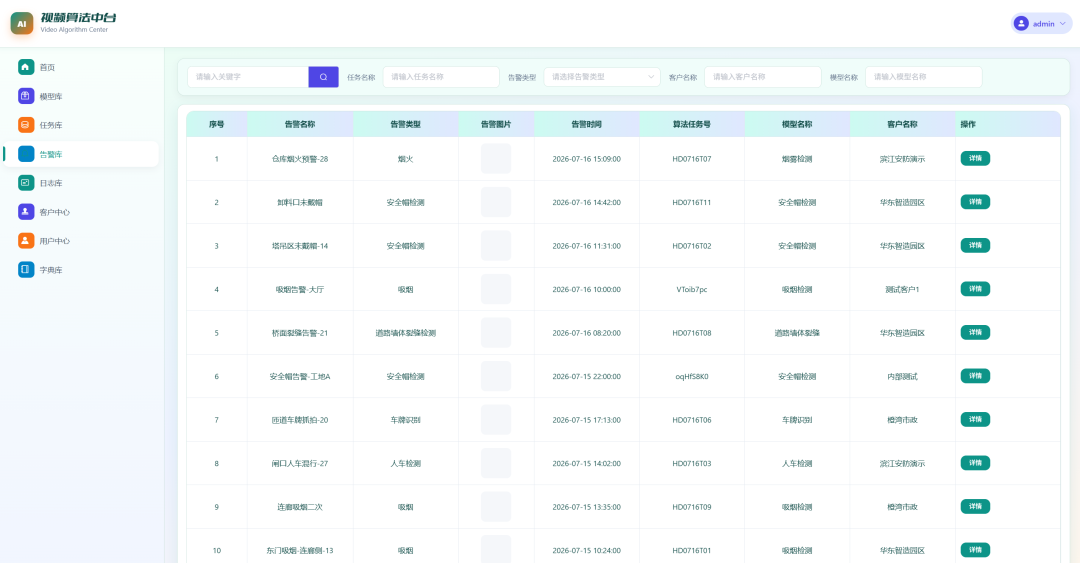Focus the 模型名称 input field
Viewport: 1080px width, 563px height.
click(924, 77)
